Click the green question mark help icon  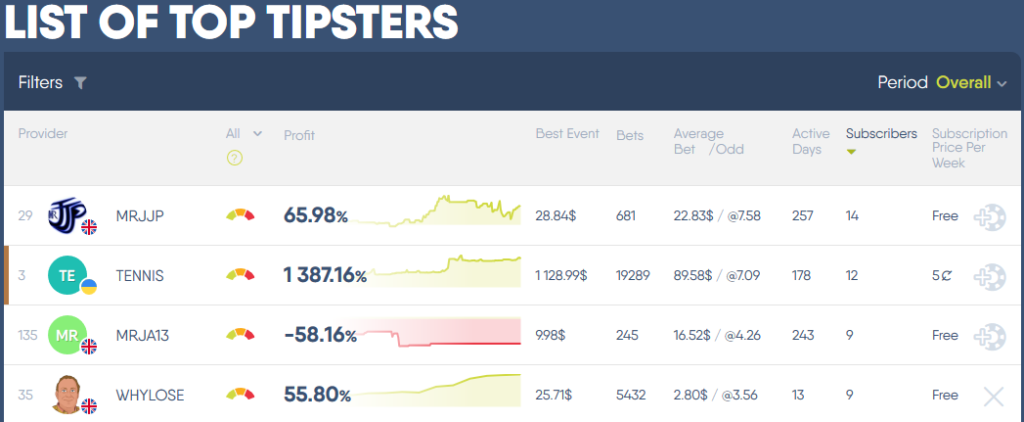click(235, 157)
